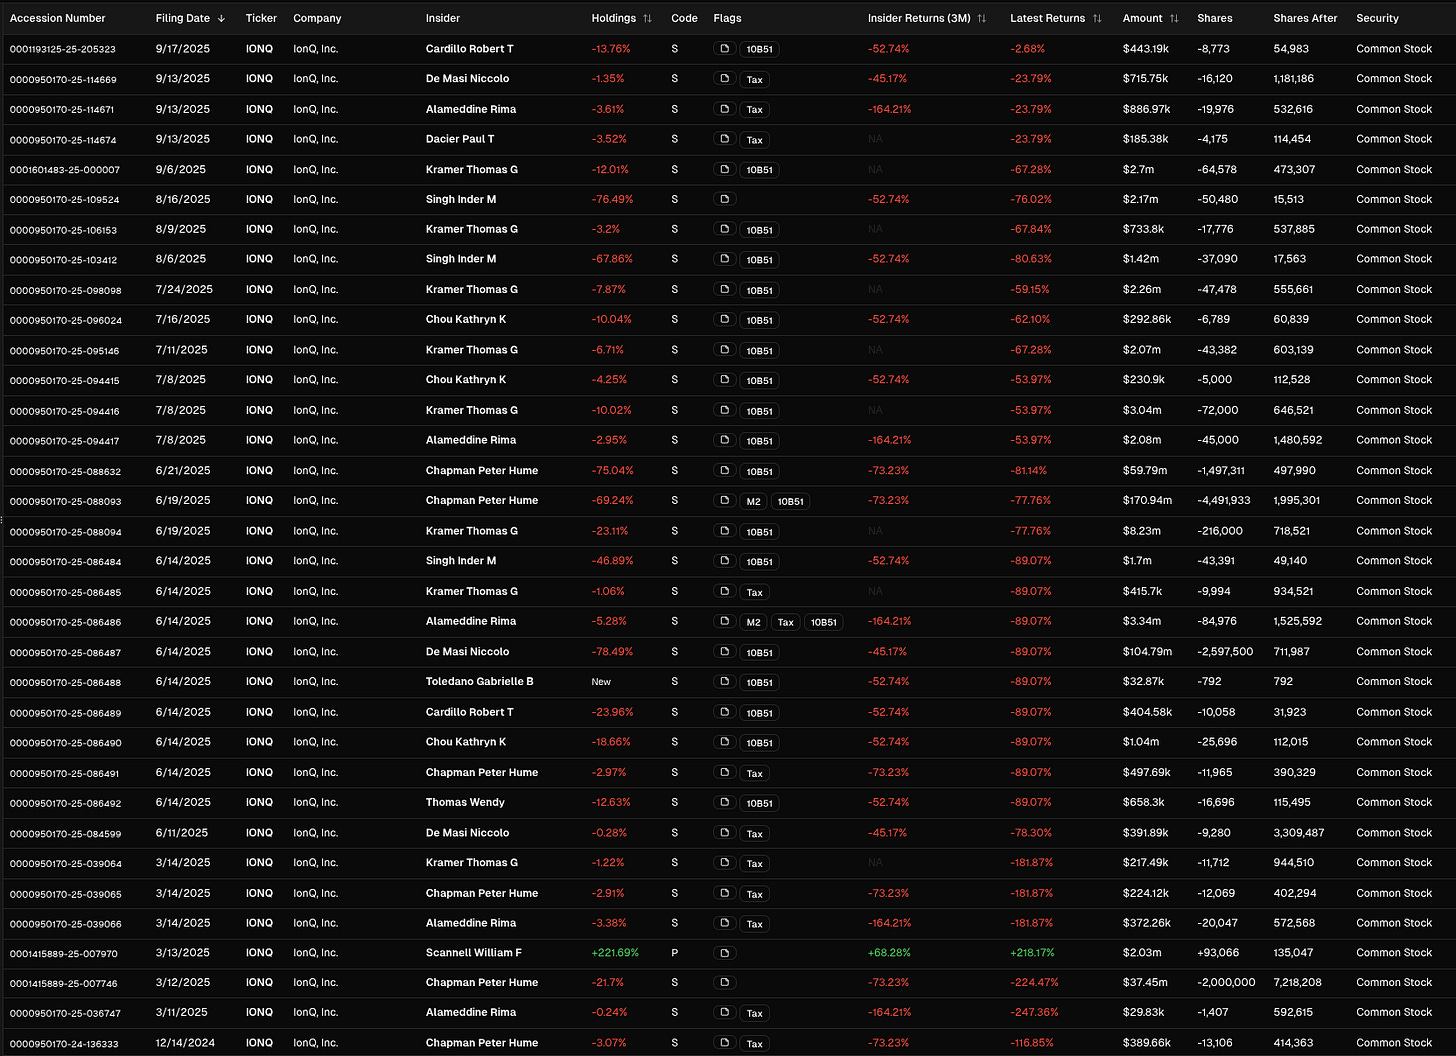Screen dimensions: 1456x1056
Task: Click Tax flag in De Masi 9/13/2025 row
Action: (x=755, y=79)
